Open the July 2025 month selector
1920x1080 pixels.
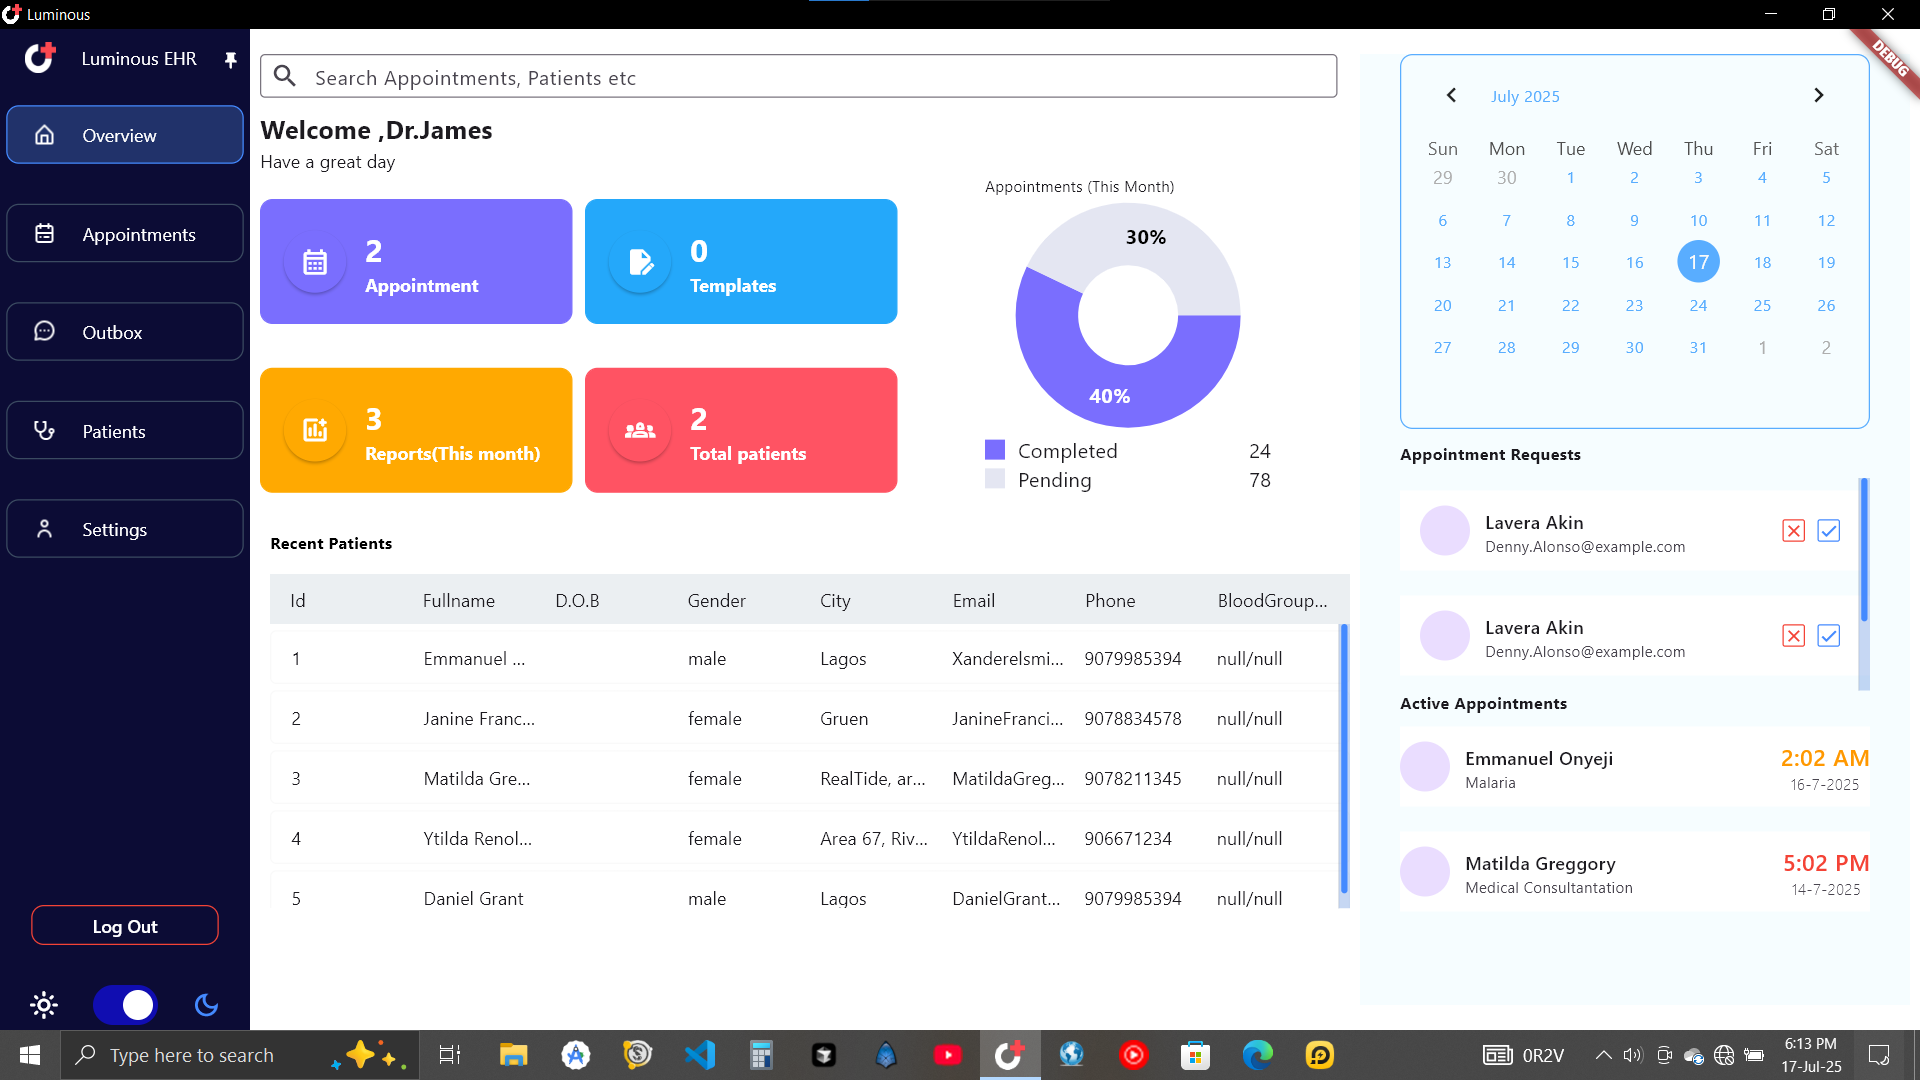[x=1524, y=95]
